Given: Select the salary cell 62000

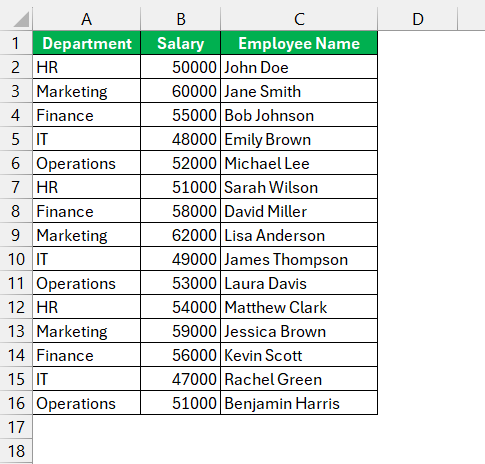Looking at the screenshot, I should pyautogui.click(x=181, y=235).
